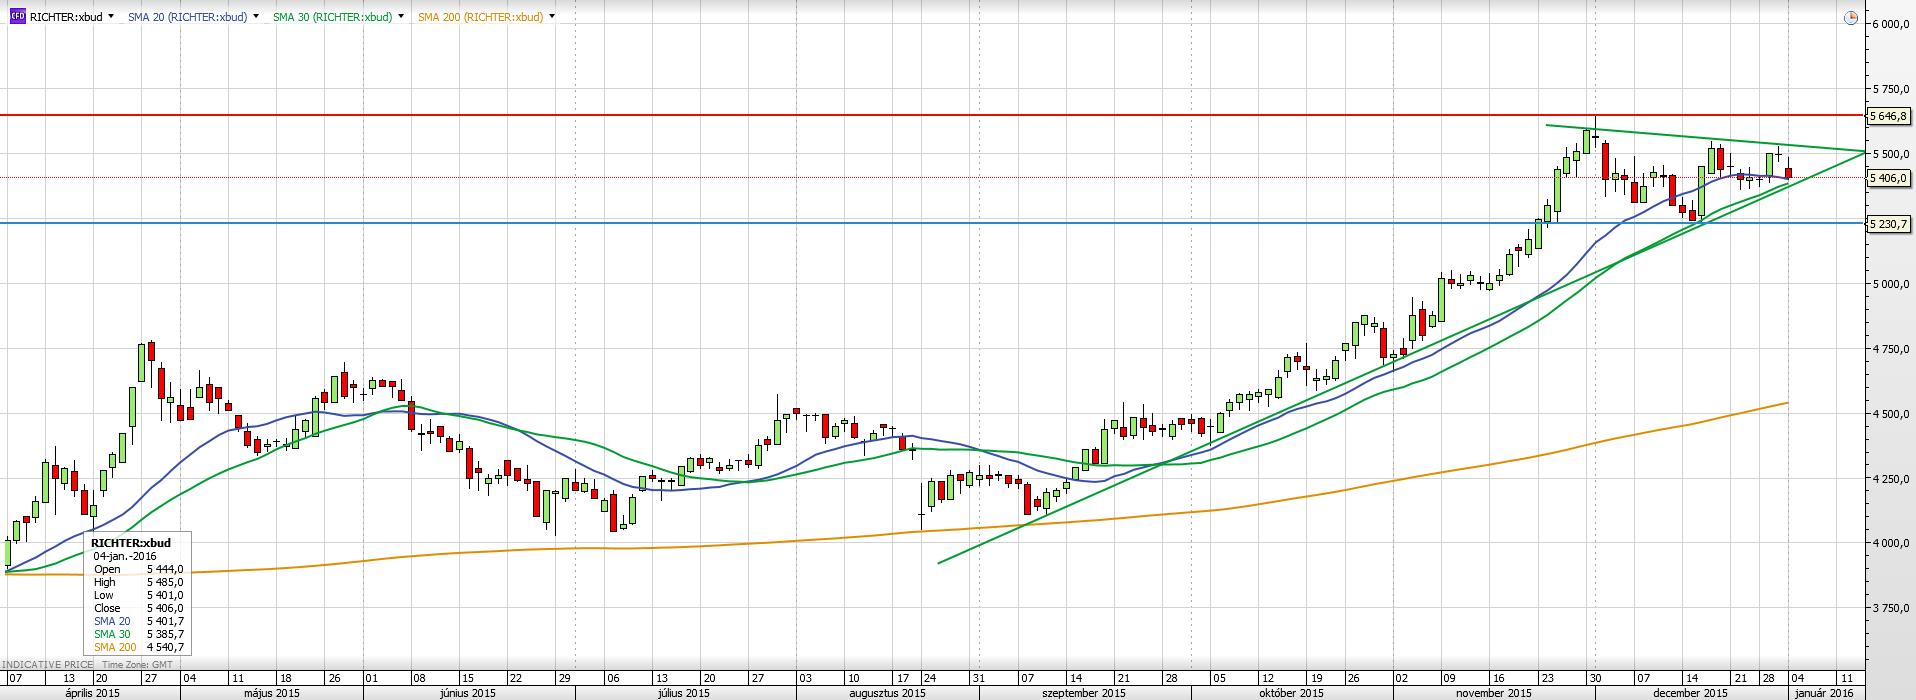Expand the SMA 30 (RICHTER:xbud) dropdown arrow
The height and width of the screenshot is (700, 1916).
[401, 17]
